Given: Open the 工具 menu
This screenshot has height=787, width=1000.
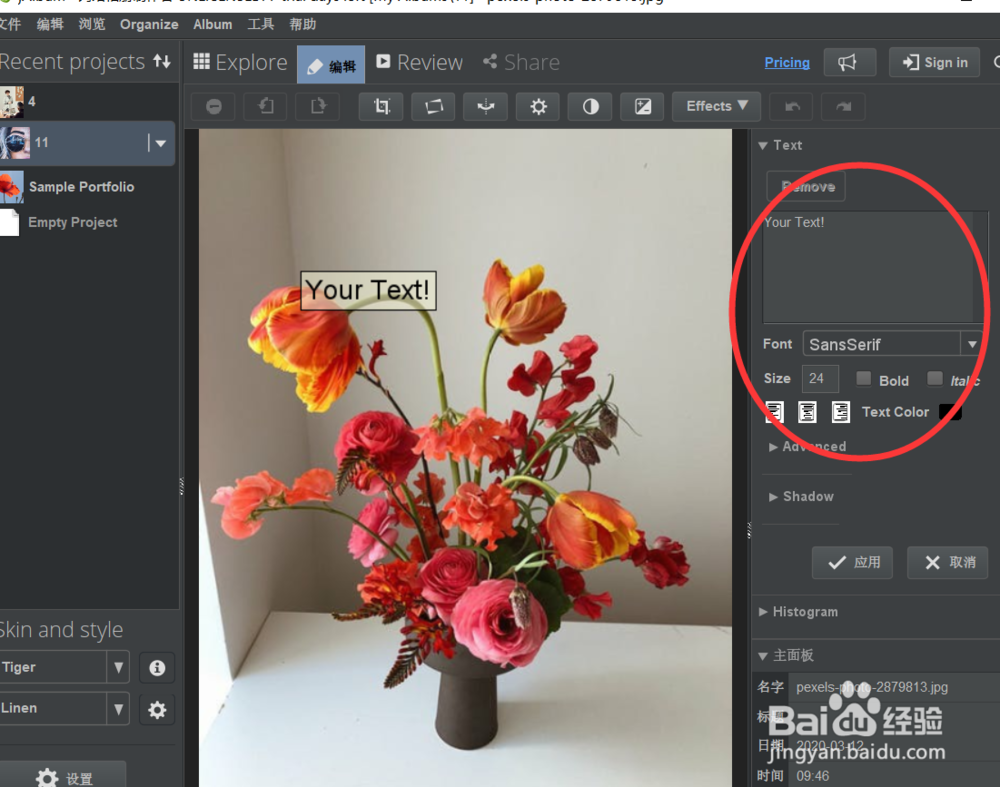Looking at the screenshot, I should 261,24.
